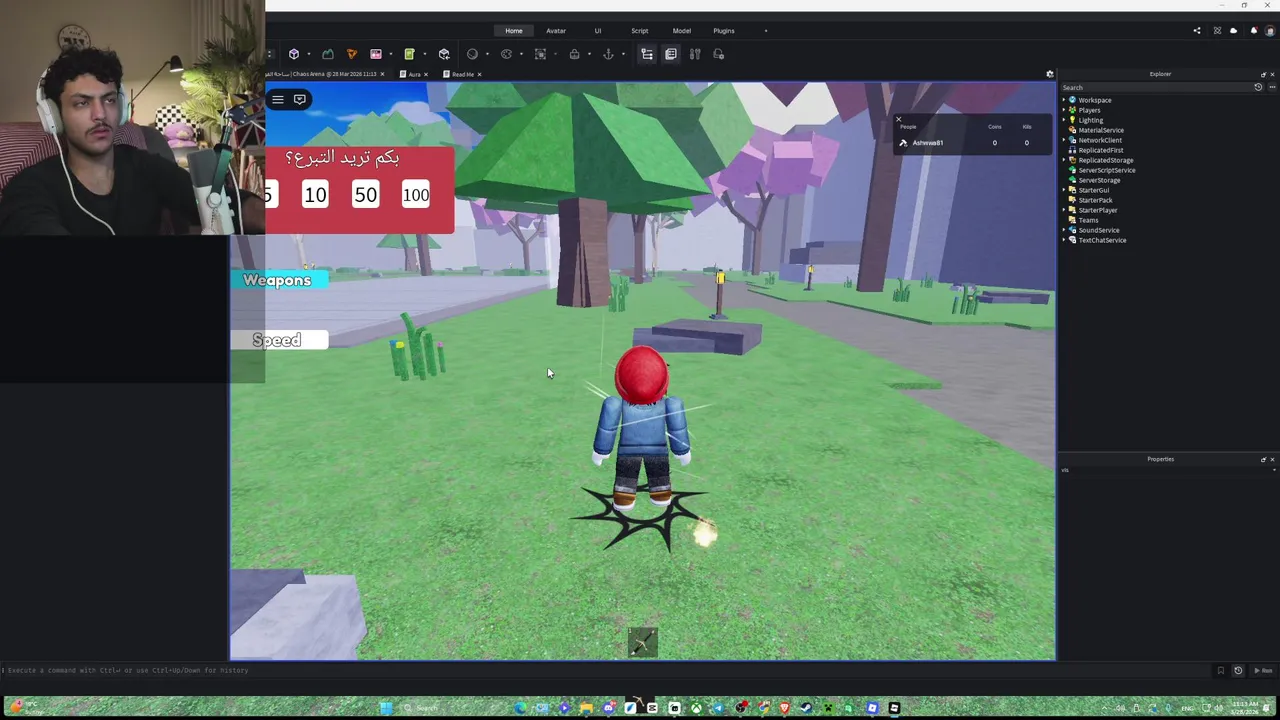Expand the ReplicatedStorage tree node
The width and height of the screenshot is (1280, 720).
pos(1064,160)
